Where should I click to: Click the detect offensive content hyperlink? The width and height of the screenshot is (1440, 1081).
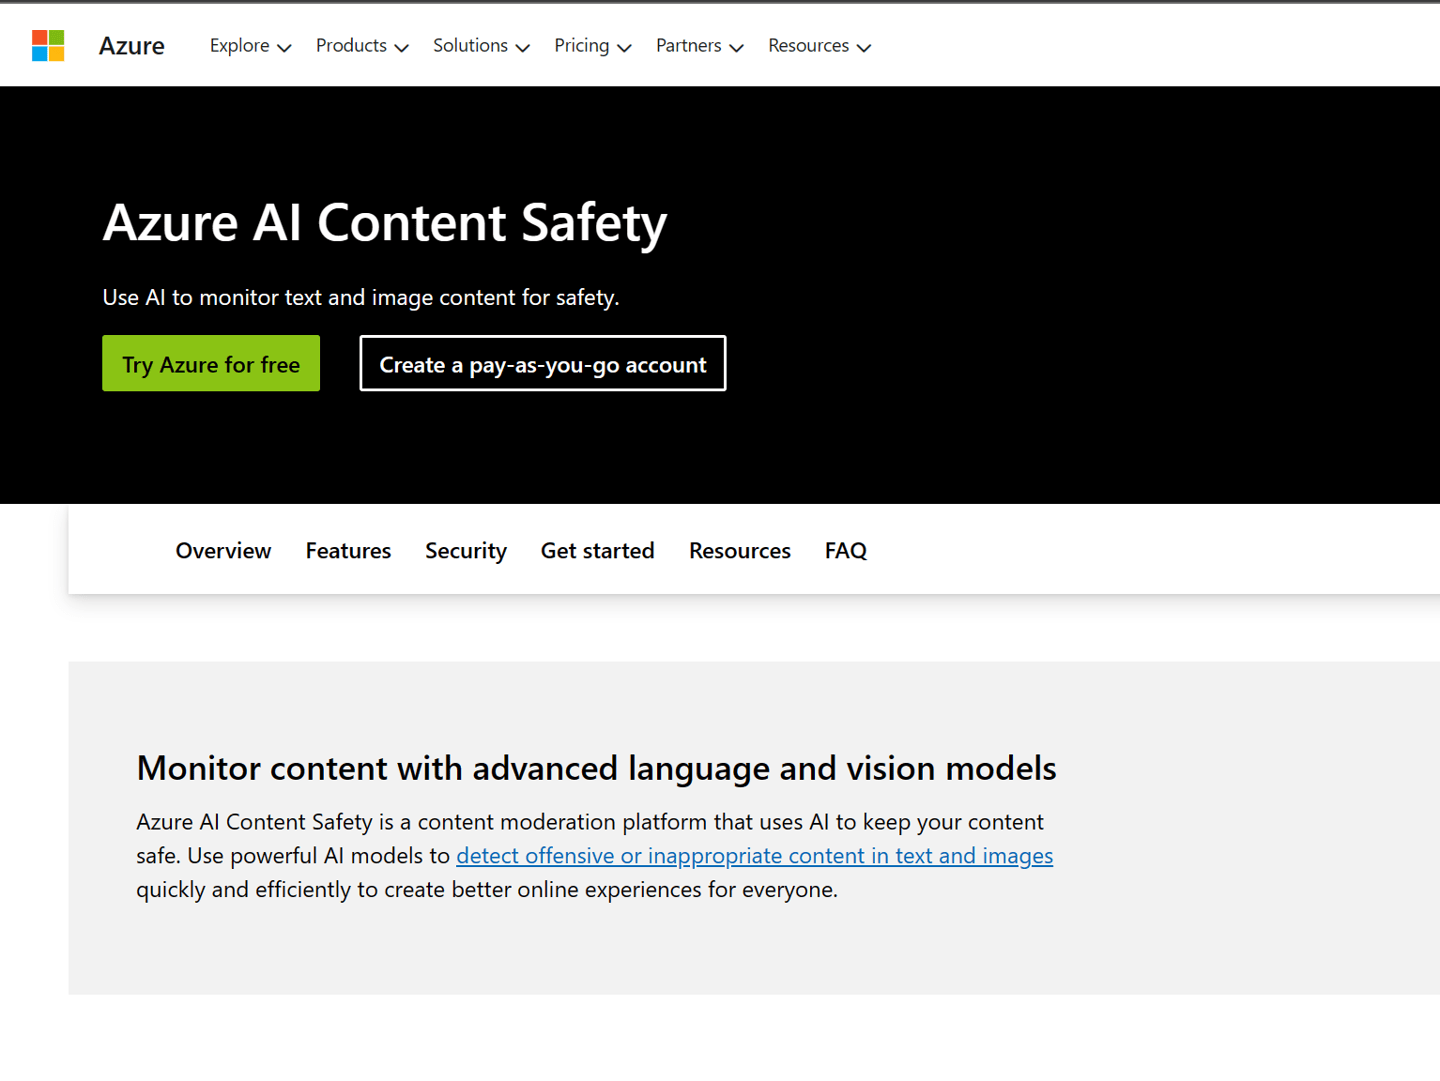coord(754,856)
